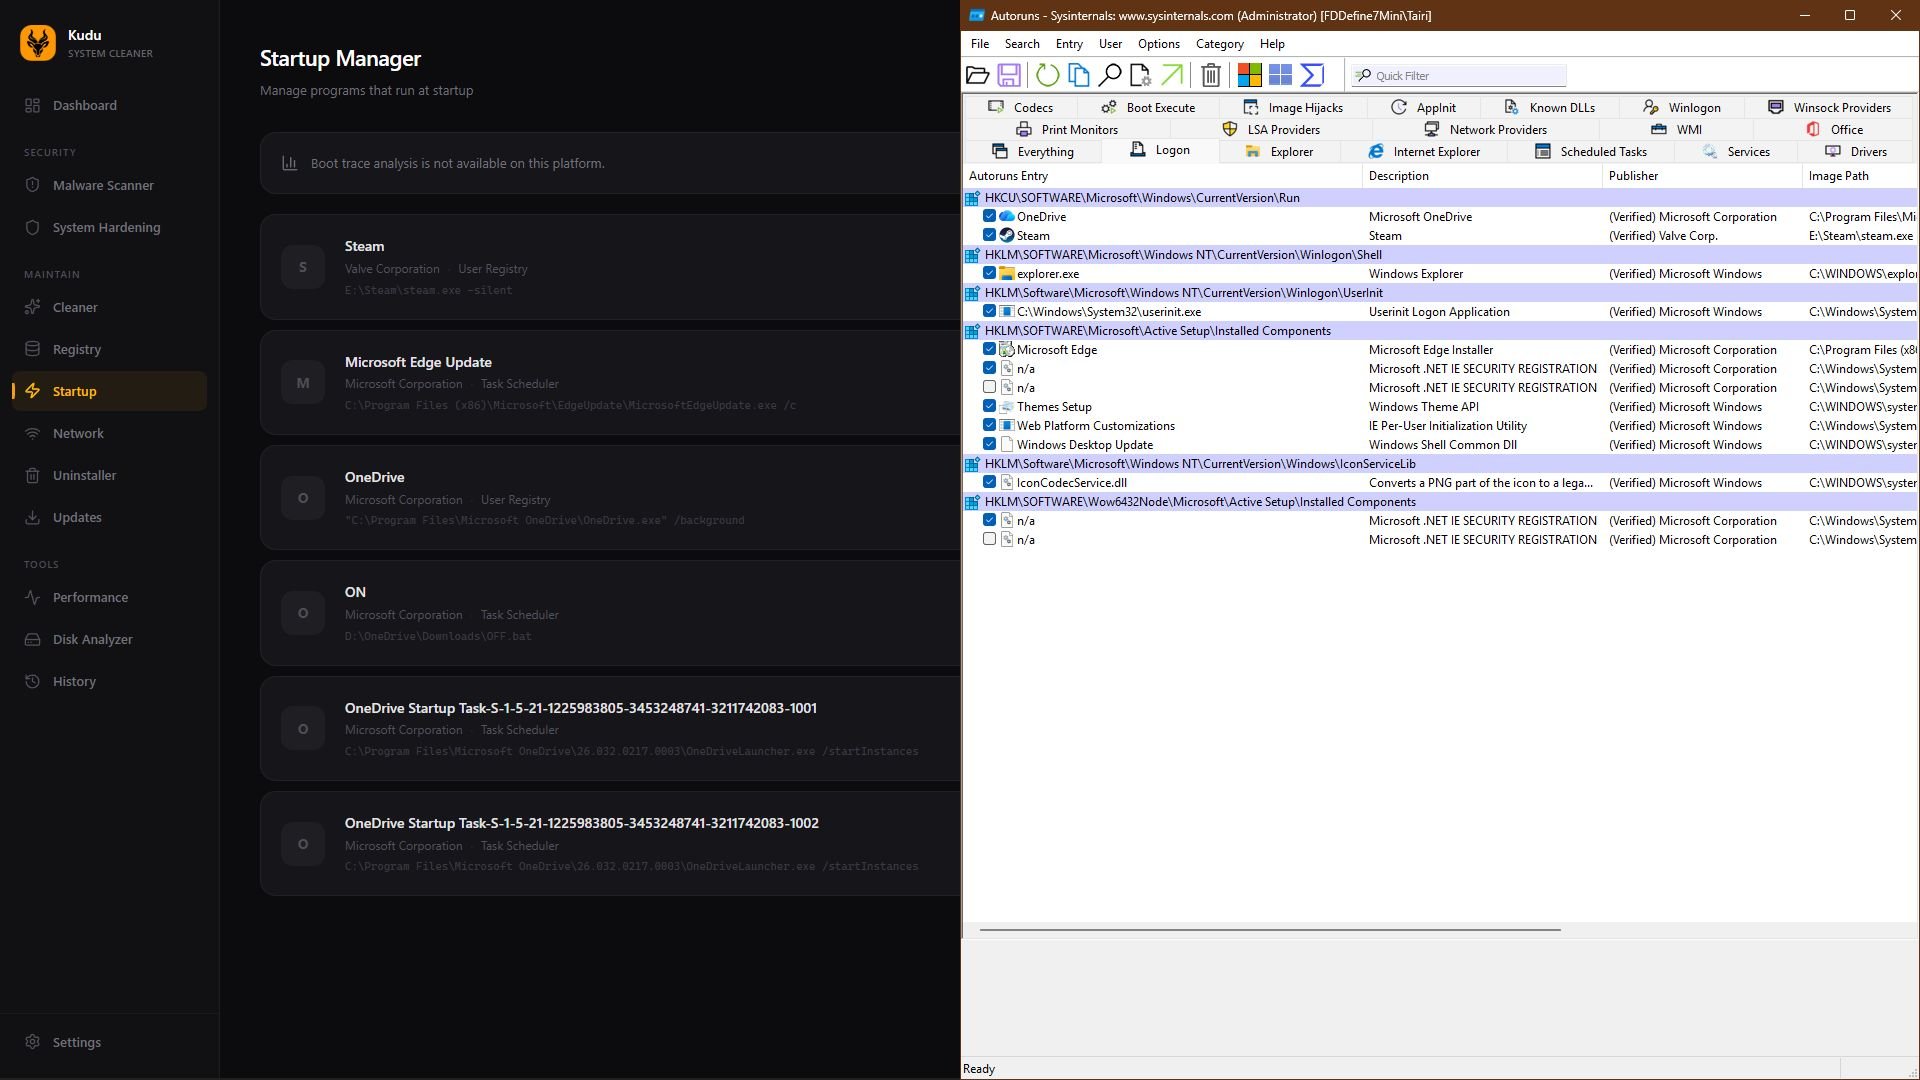The image size is (1920, 1080).
Task: Click the Open file icon in Autoruns toolbar
Action: [x=977, y=75]
